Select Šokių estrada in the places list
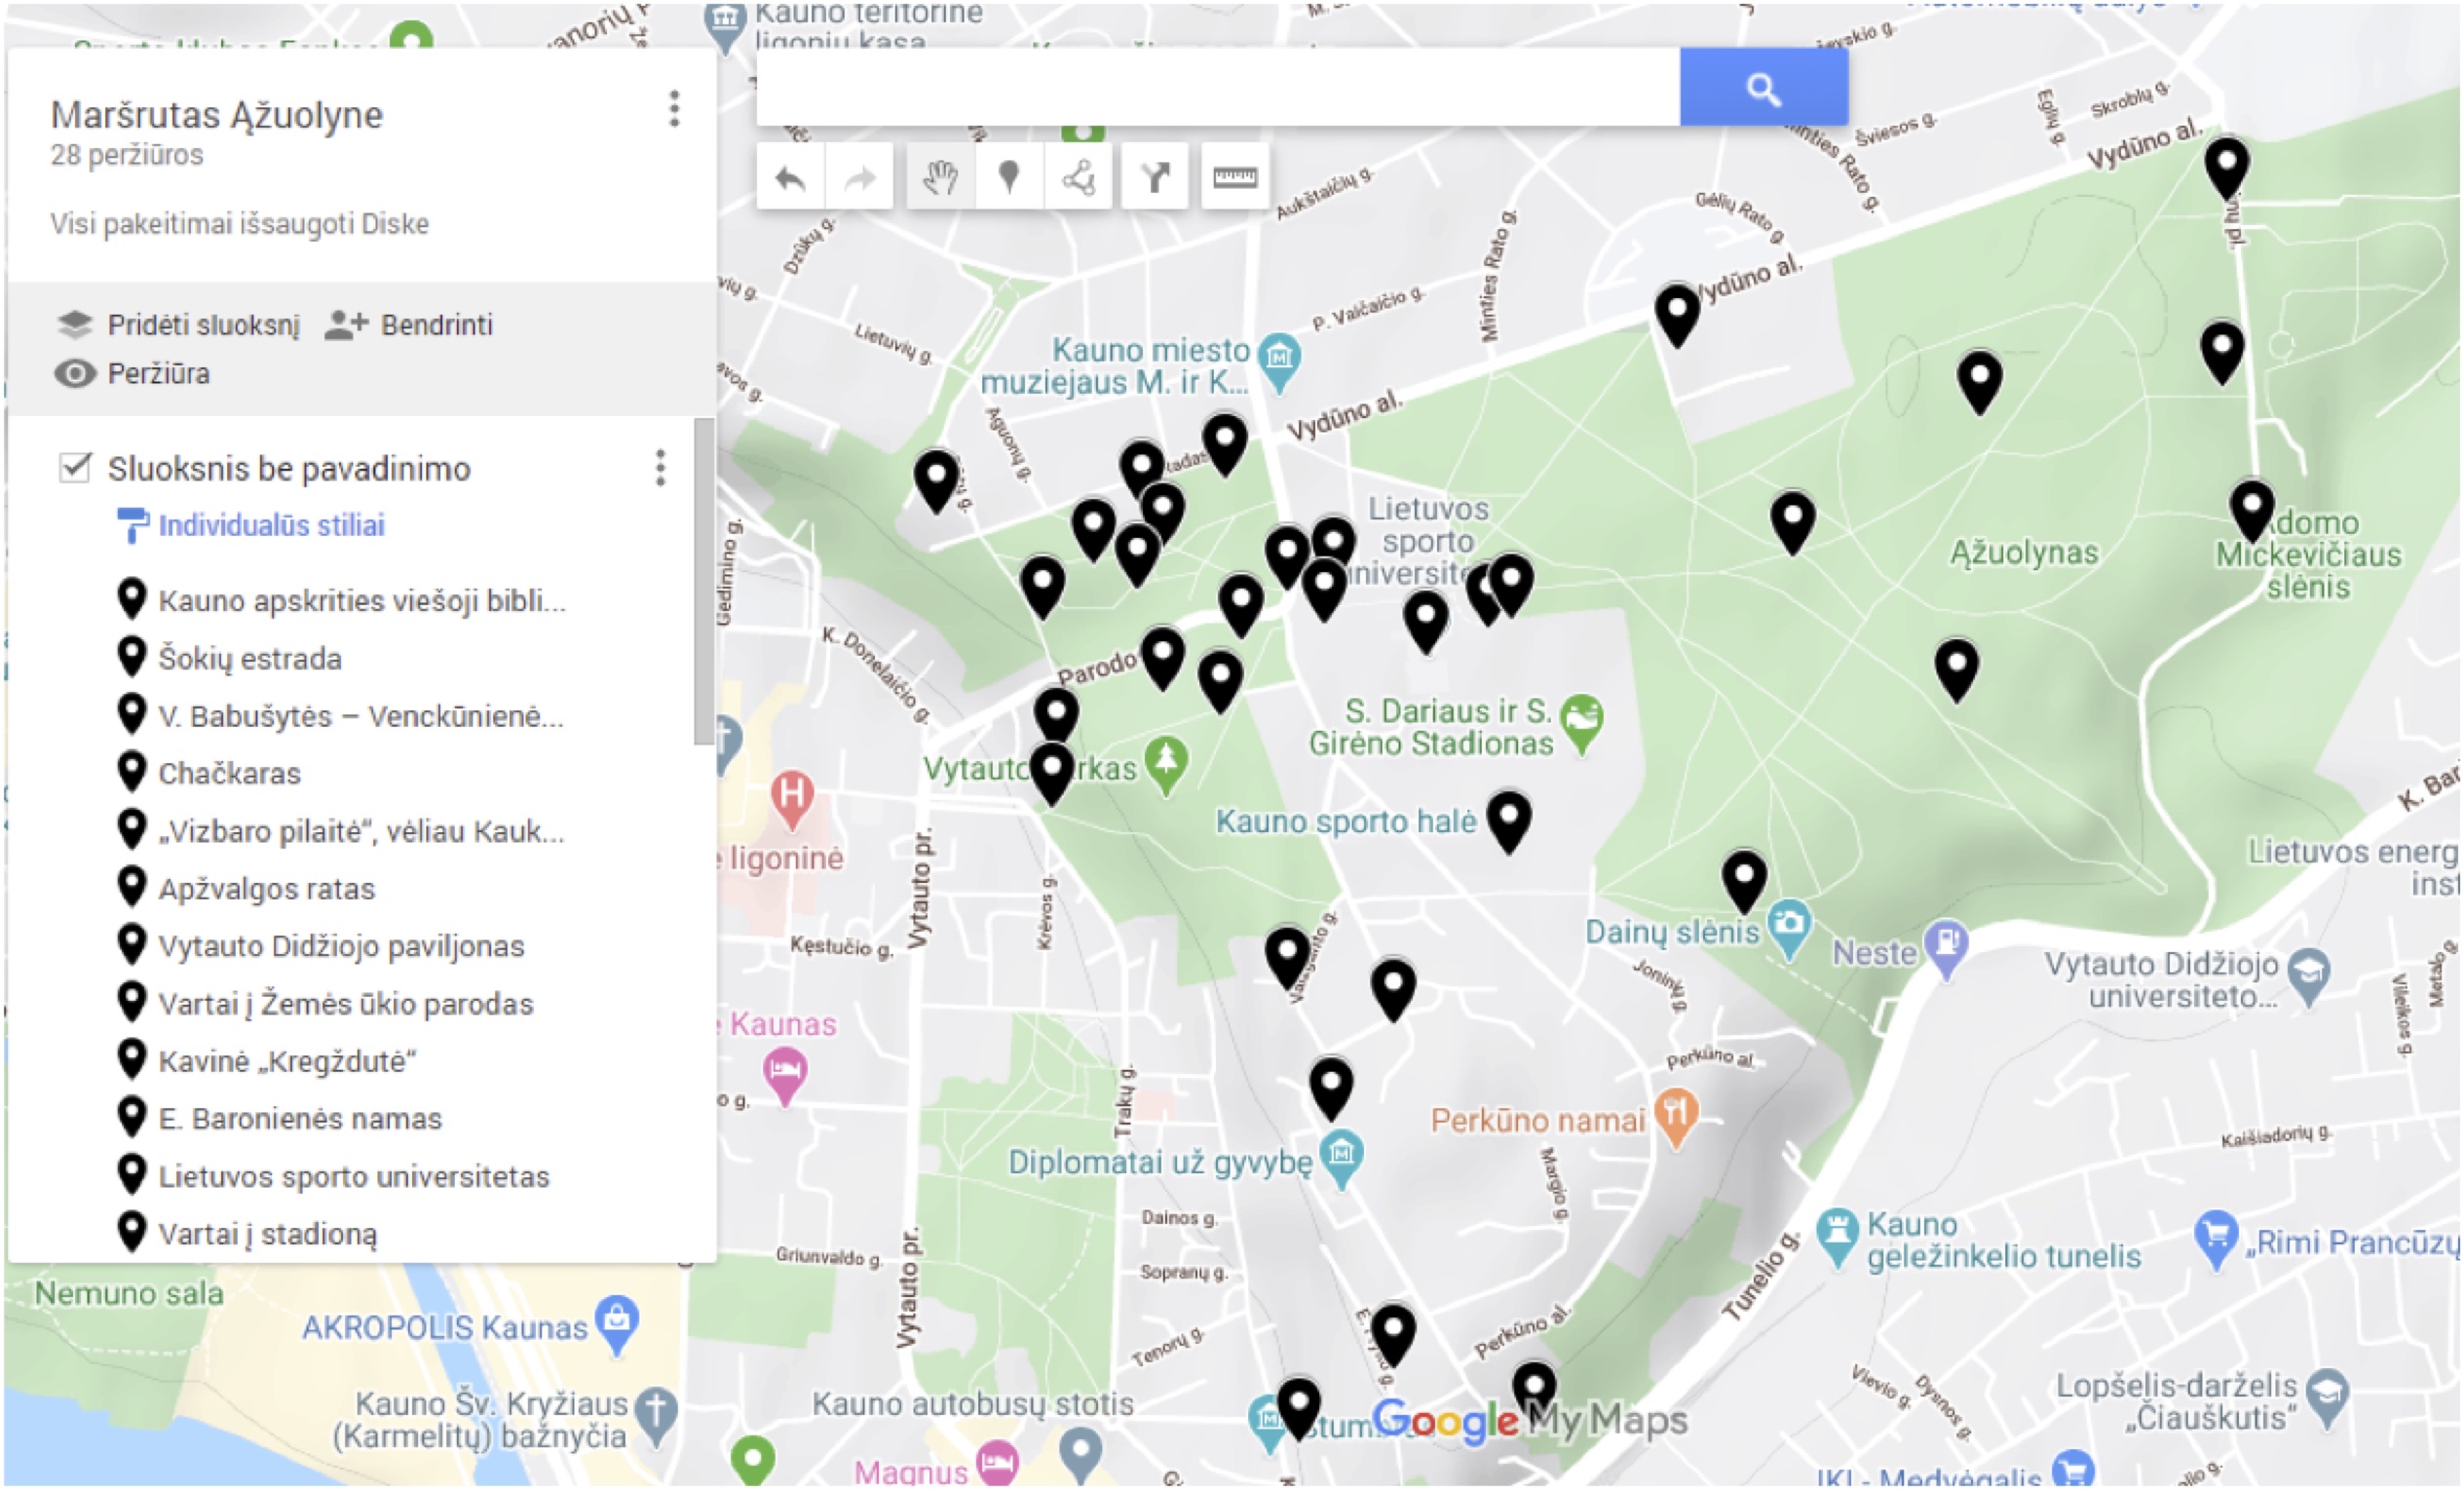Image resolution: width=2464 pixels, height=1490 pixels. pyautogui.click(x=250, y=659)
